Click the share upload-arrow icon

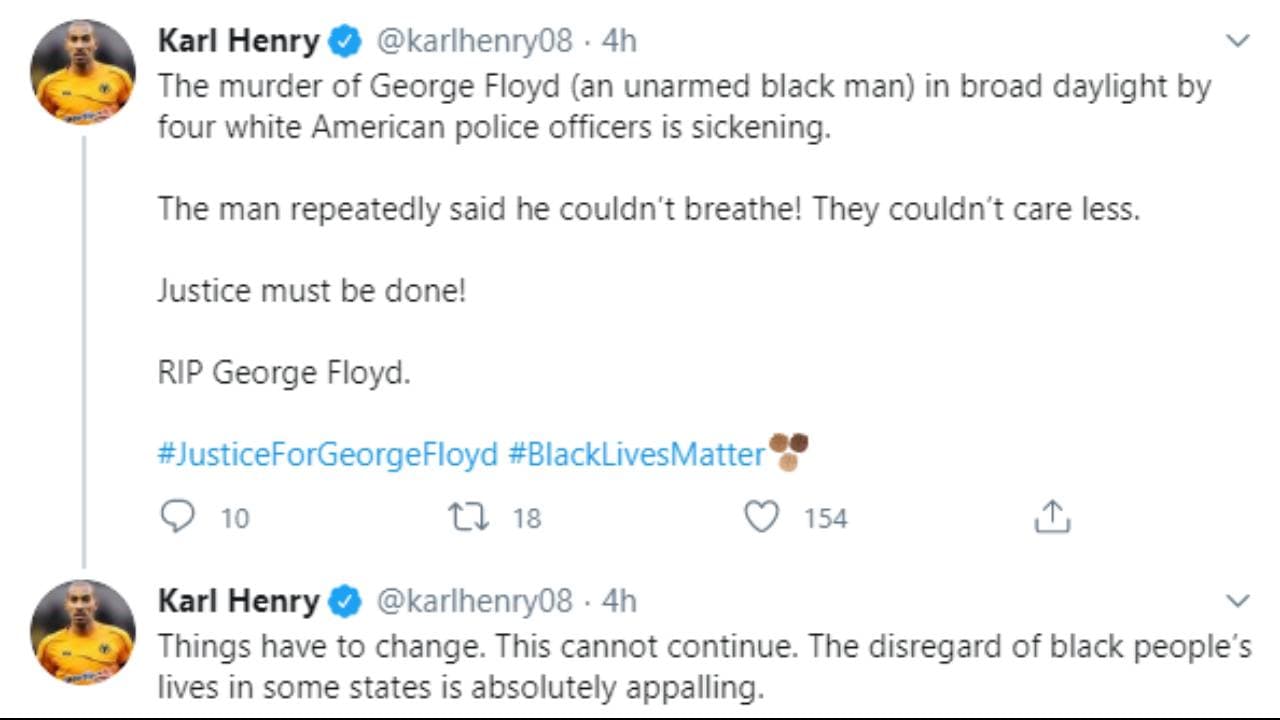[1052, 517]
